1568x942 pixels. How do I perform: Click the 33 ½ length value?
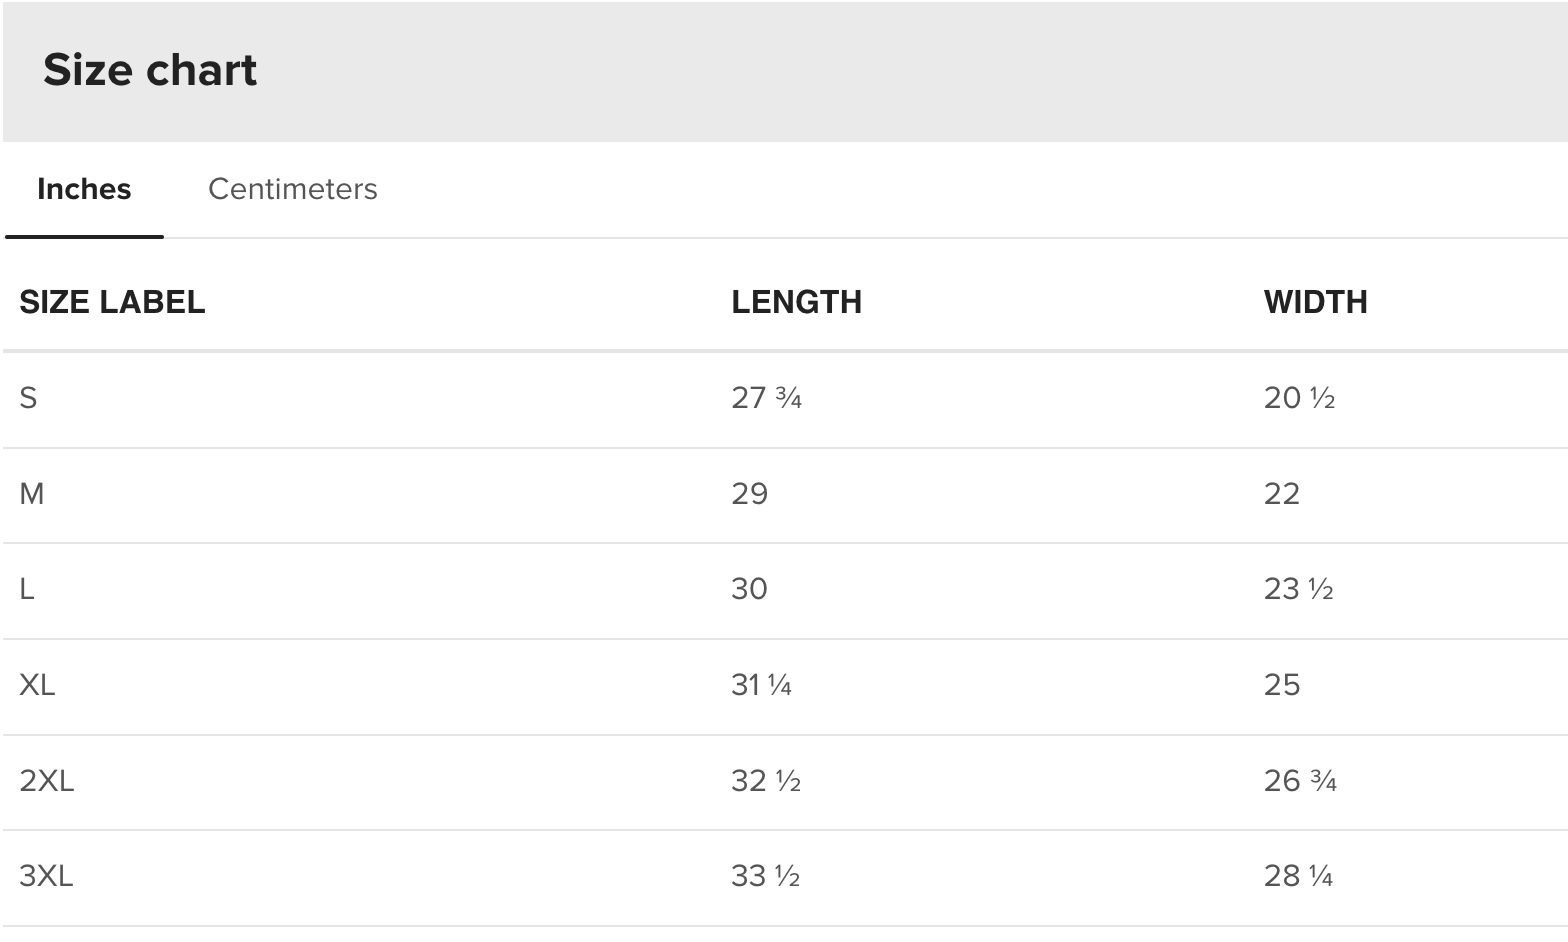pyautogui.click(x=765, y=876)
